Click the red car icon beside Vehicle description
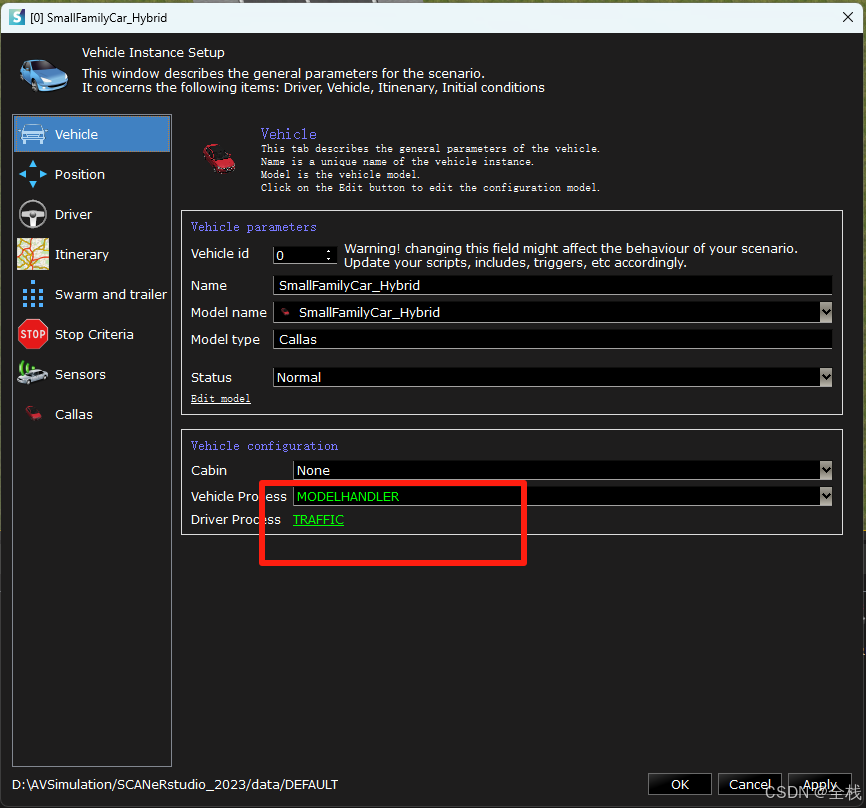Viewport: 866px width, 808px height. click(219, 159)
